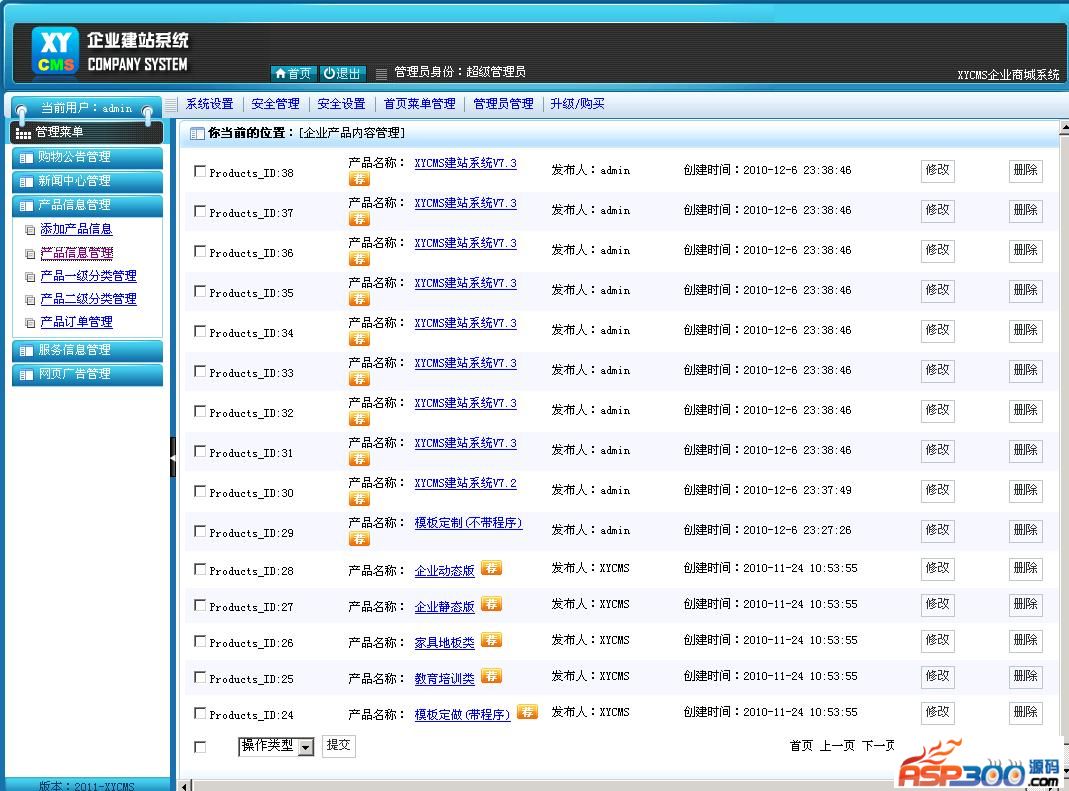Click the XY CMS logo
The height and width of the screenshot is (791, 1069).
pos(55,52)
